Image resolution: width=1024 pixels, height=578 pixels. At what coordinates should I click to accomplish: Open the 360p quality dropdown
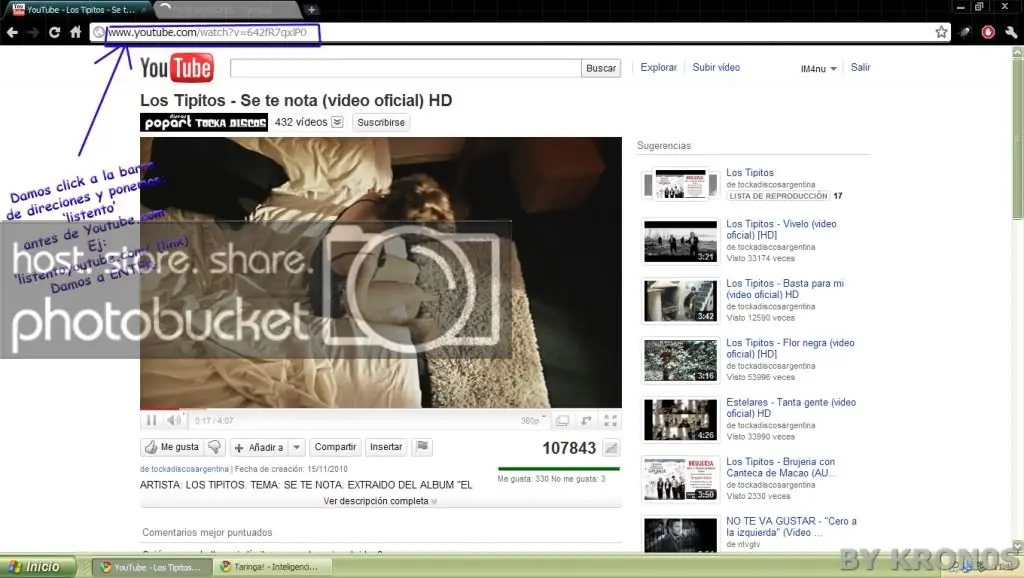(x=533, y=420)
